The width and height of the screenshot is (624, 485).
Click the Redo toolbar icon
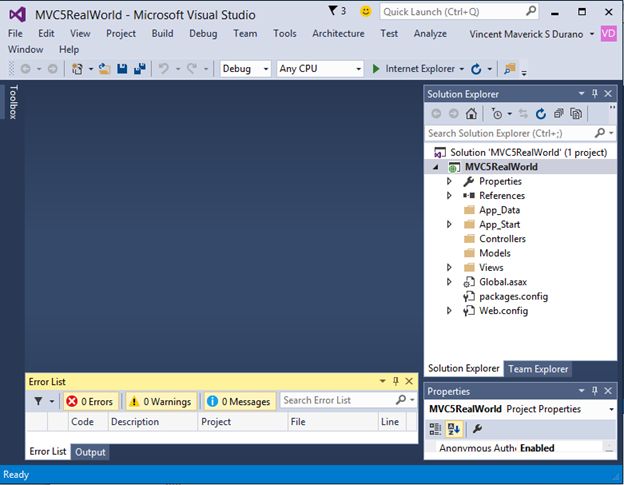192,69
